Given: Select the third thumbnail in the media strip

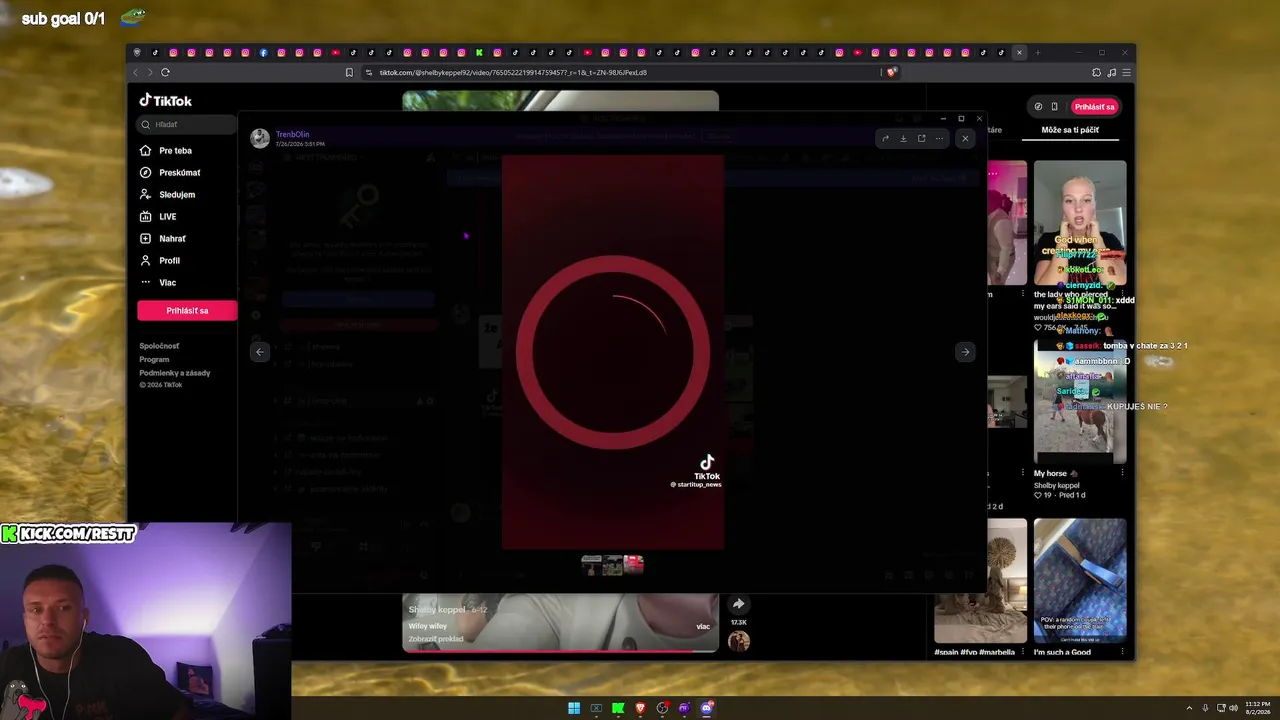Looking at the screenshot, I should [x=634, y=565].
